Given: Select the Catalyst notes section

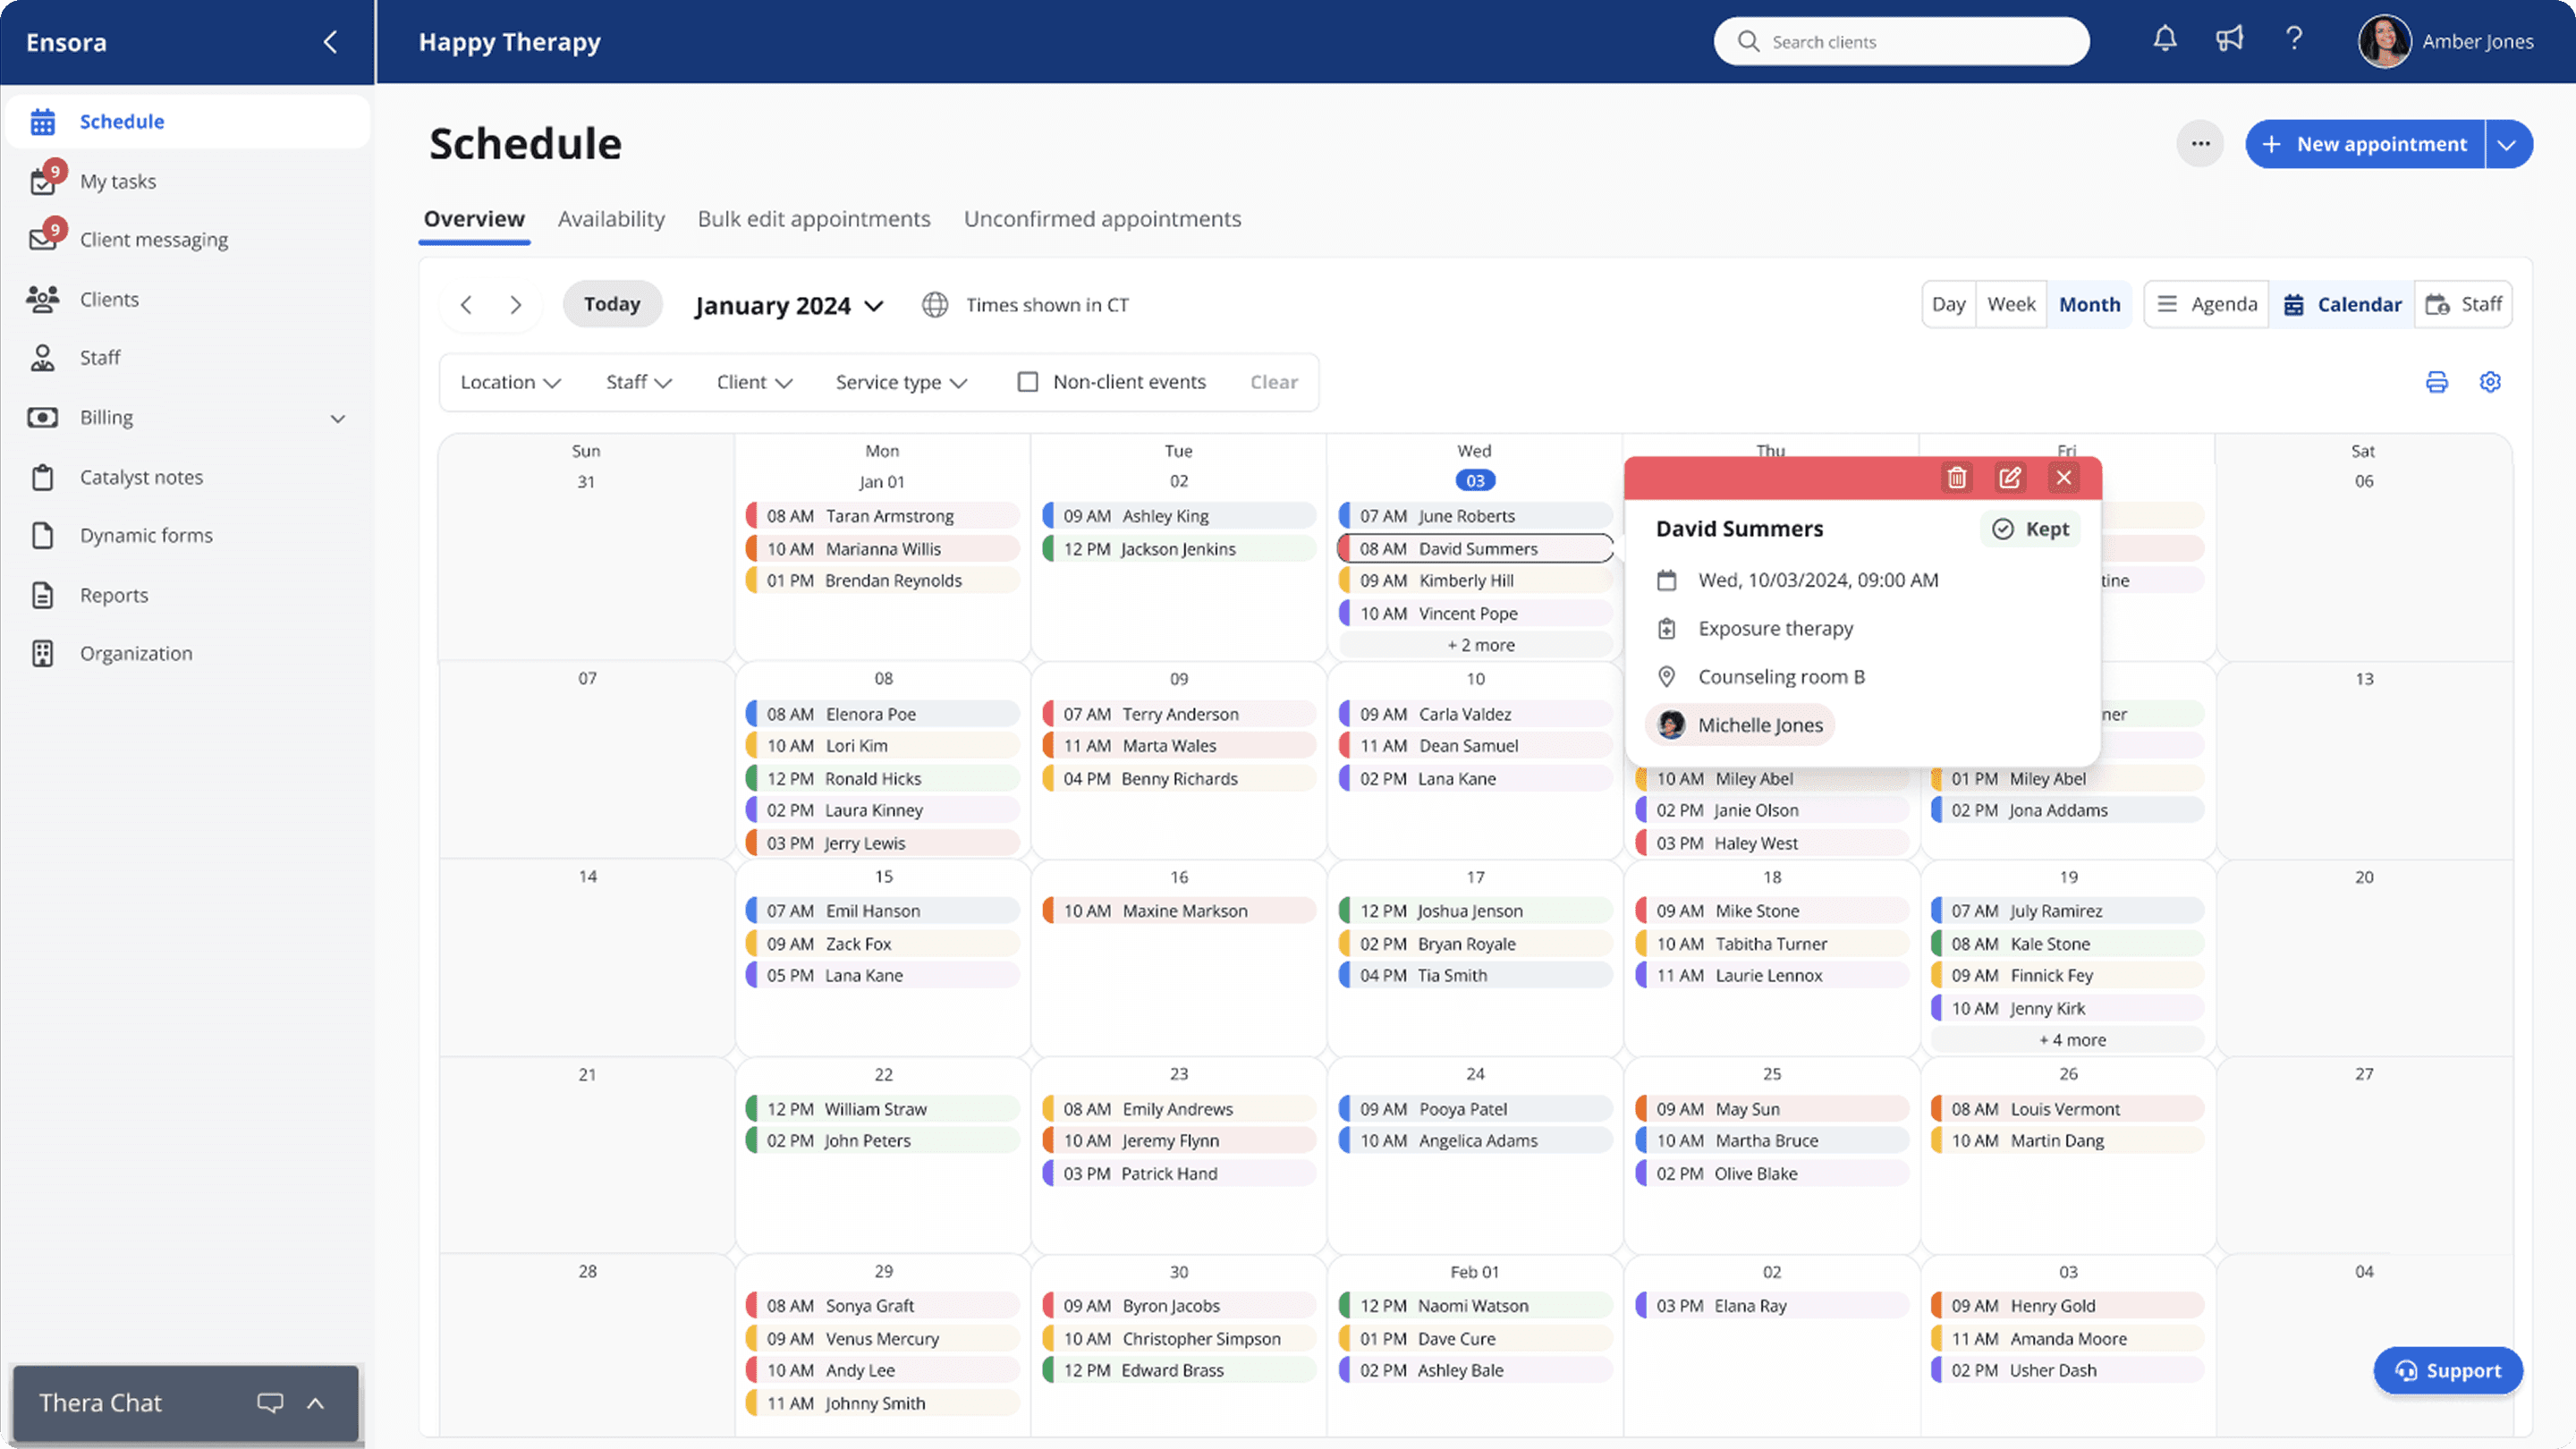Looking at the screenshot, I should tap(141, 477).
